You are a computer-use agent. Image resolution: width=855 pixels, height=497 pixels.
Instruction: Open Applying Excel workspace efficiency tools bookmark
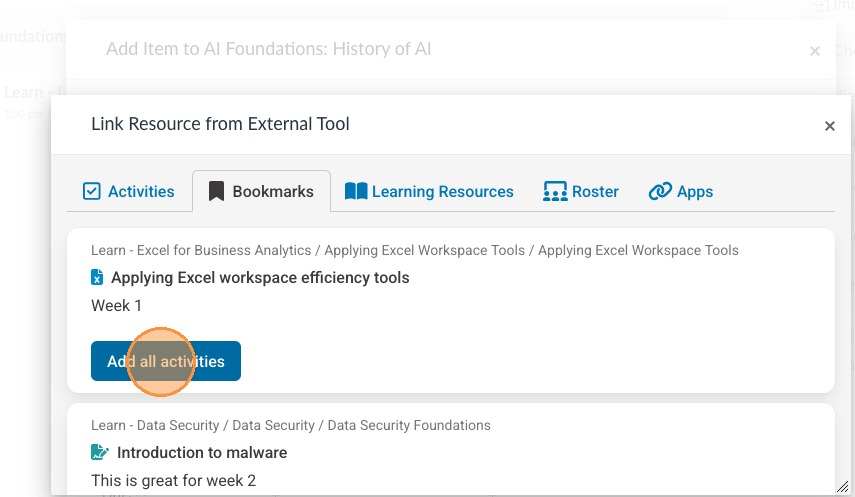[260, 277]
